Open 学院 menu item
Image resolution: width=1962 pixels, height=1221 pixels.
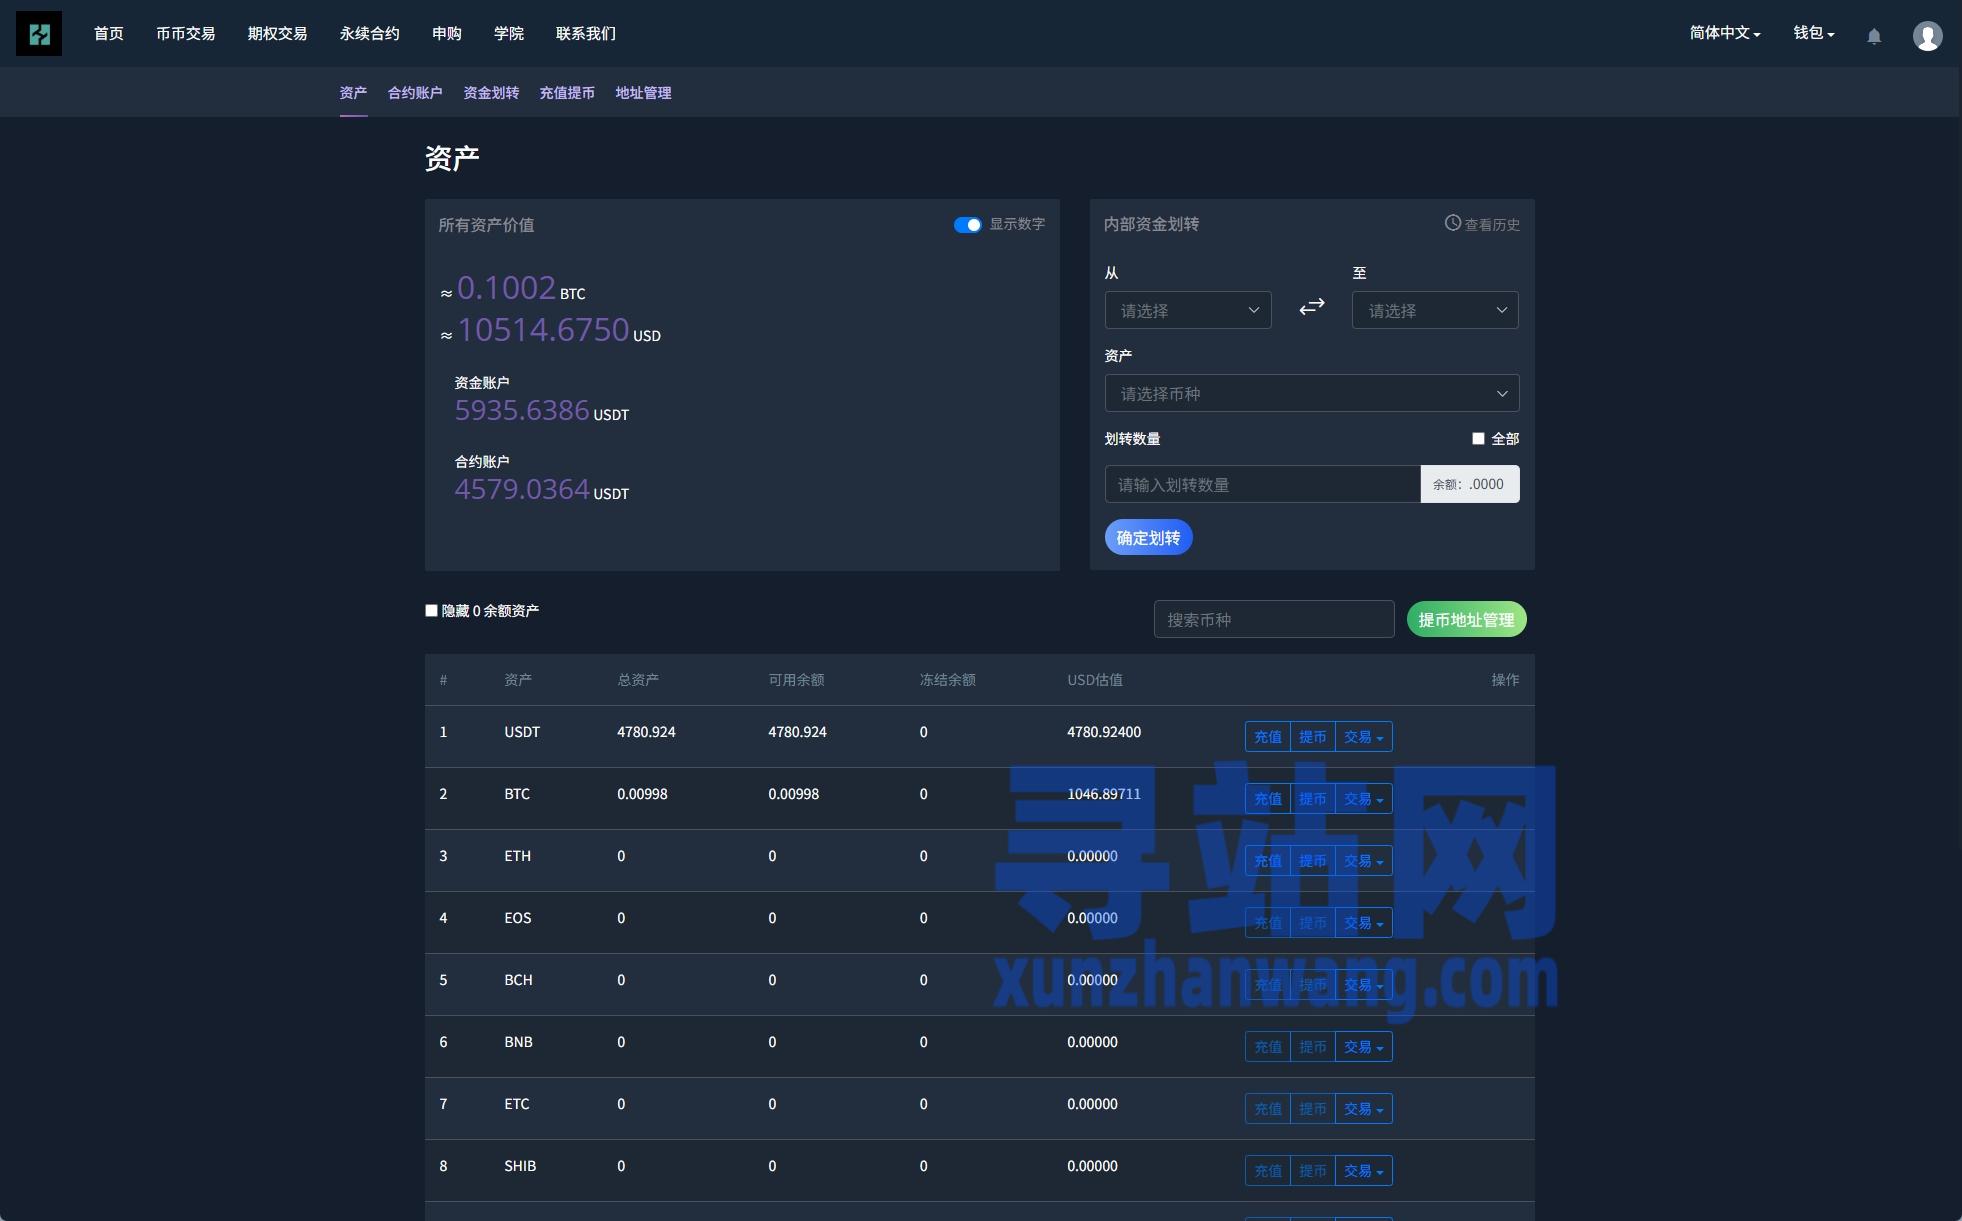coord(509,34)
